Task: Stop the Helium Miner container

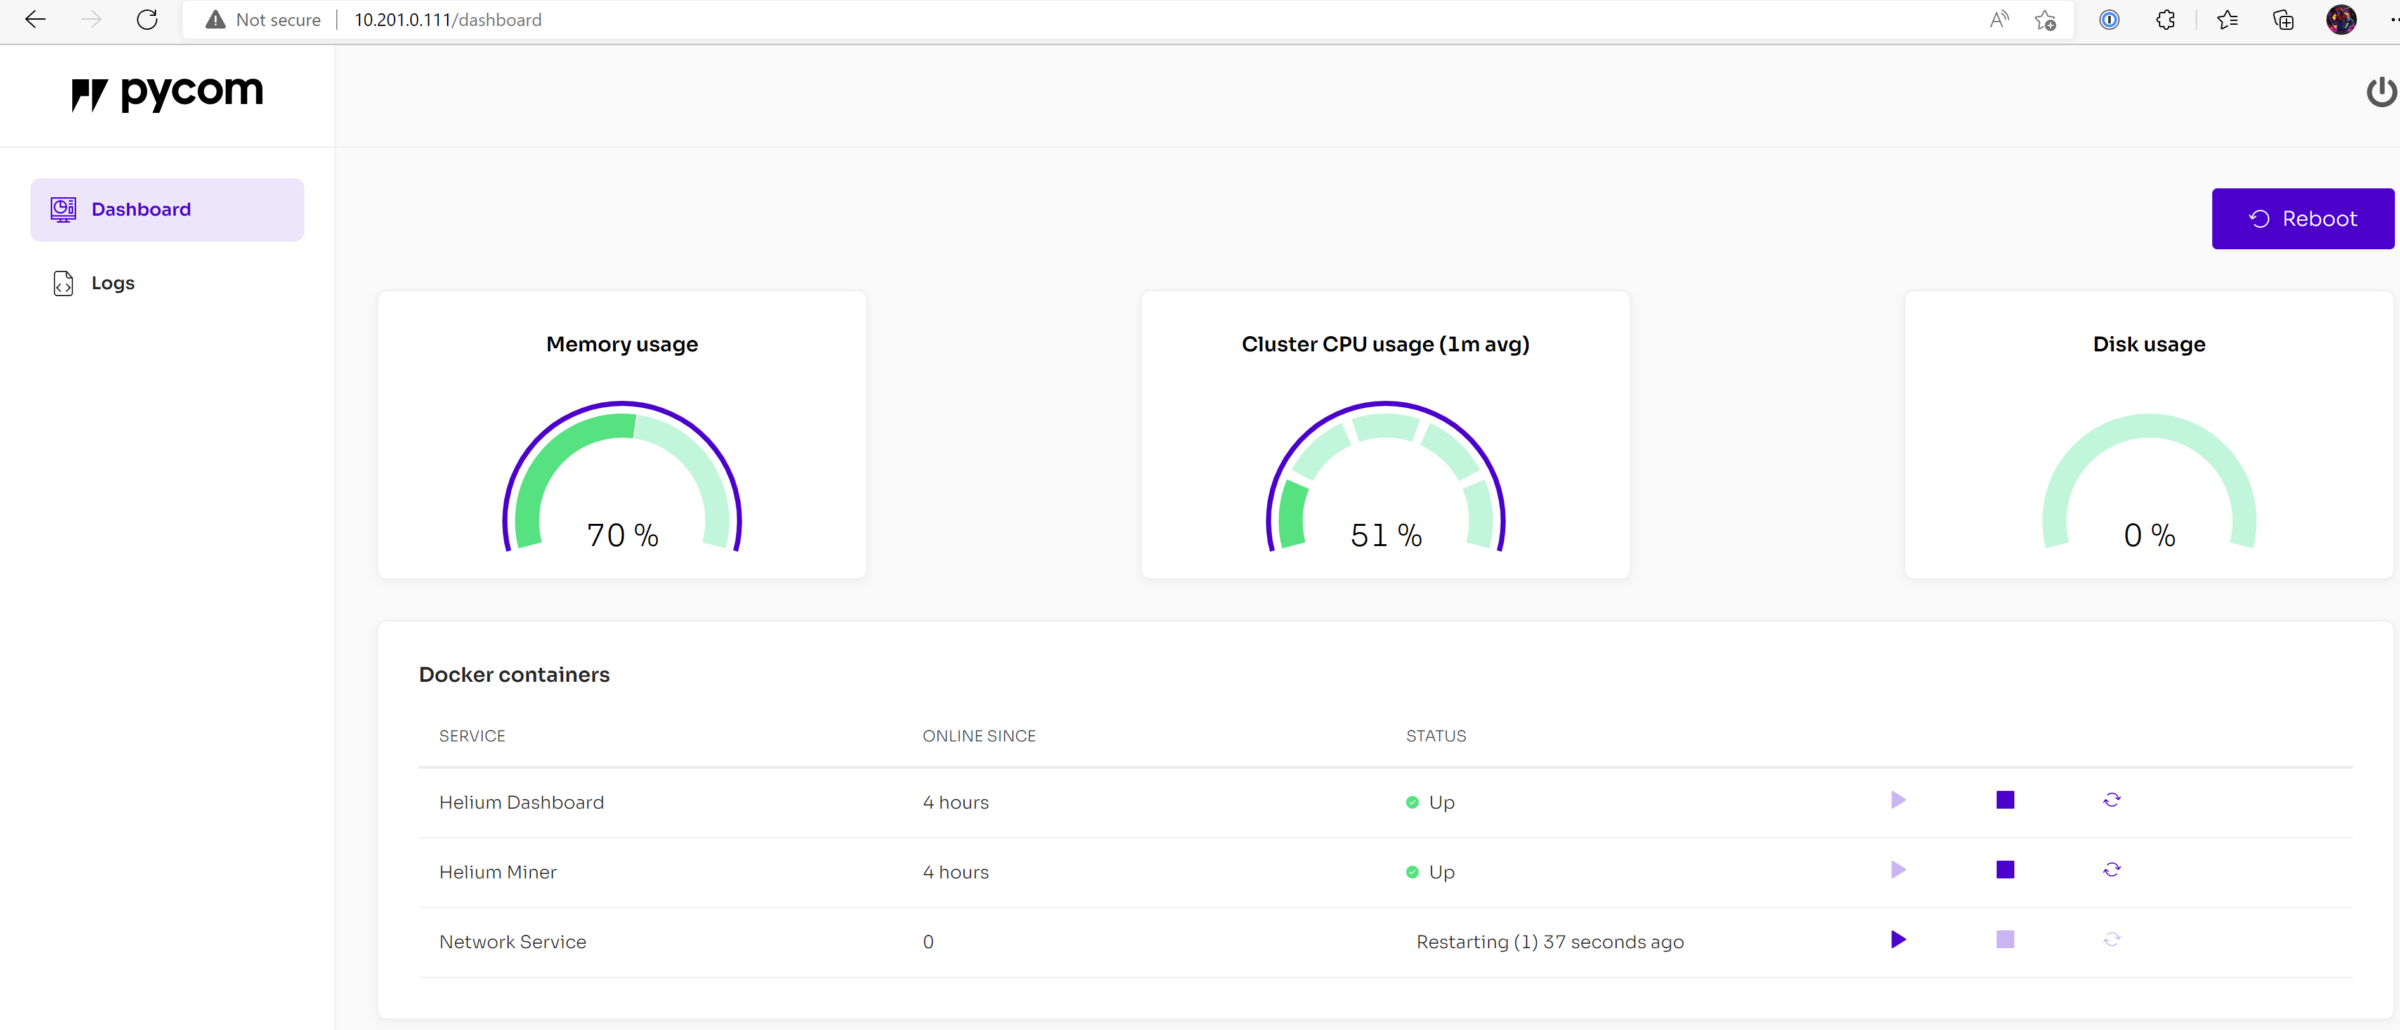Action: pos(2005,870)
